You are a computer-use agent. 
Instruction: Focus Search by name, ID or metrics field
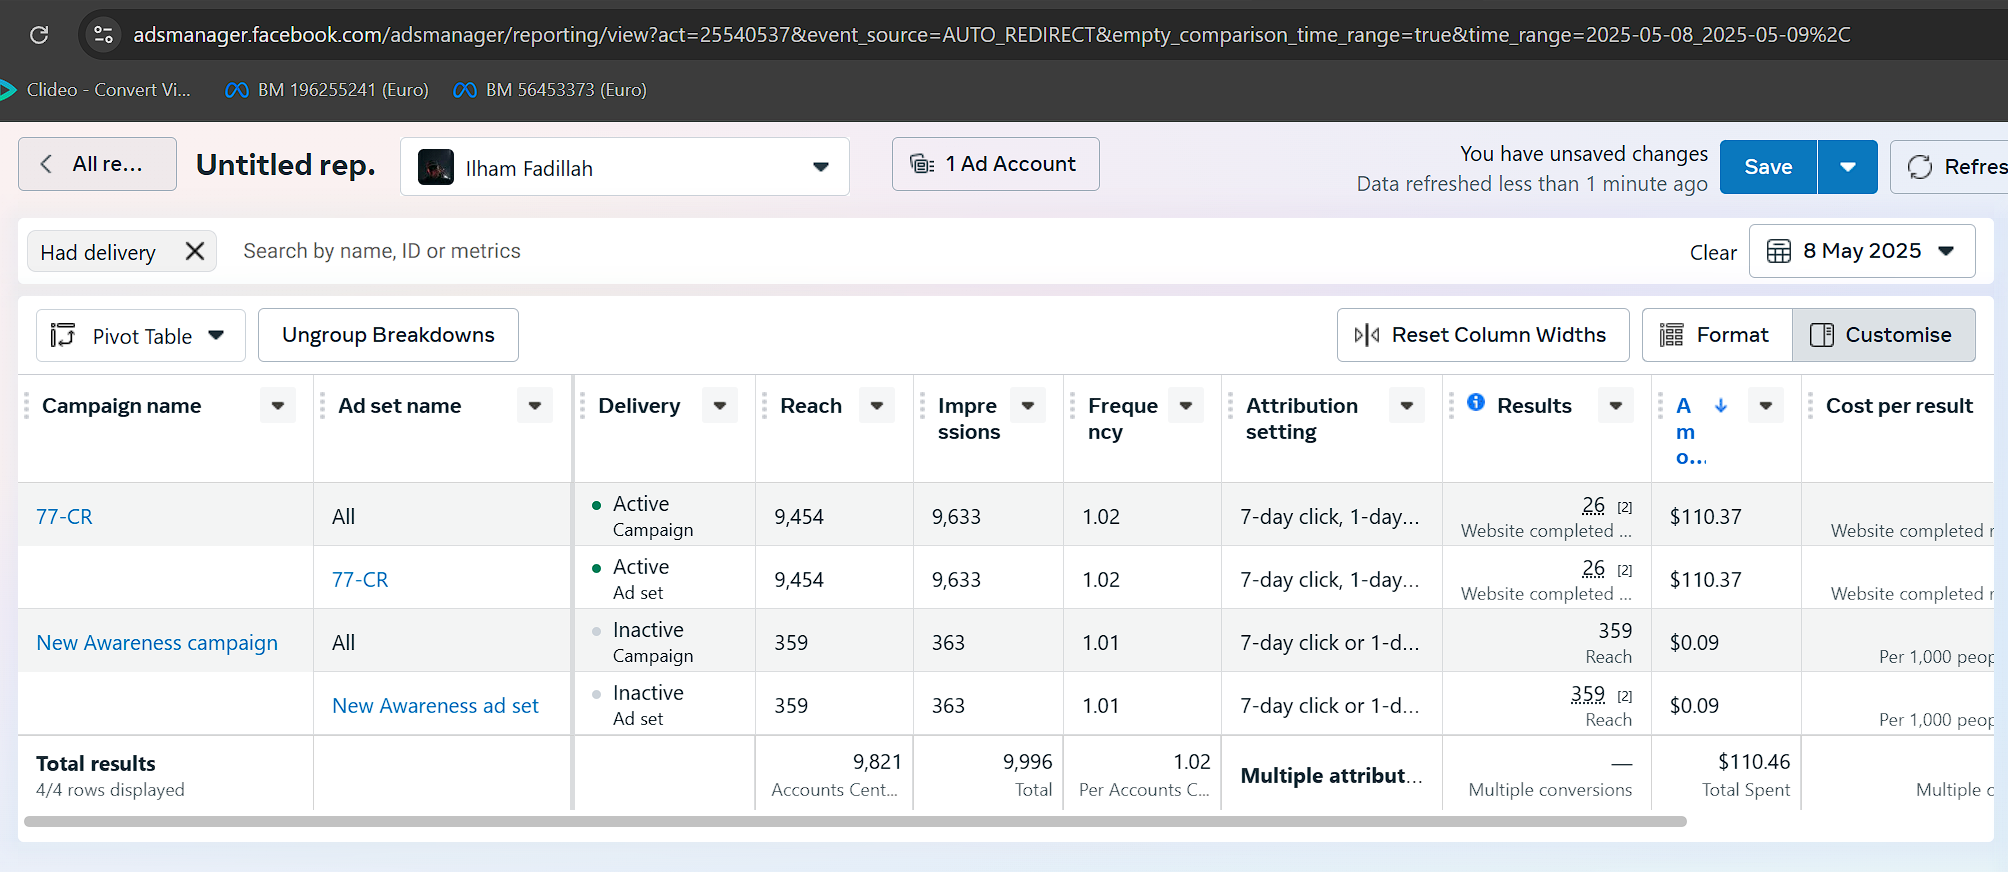[382, 251]
